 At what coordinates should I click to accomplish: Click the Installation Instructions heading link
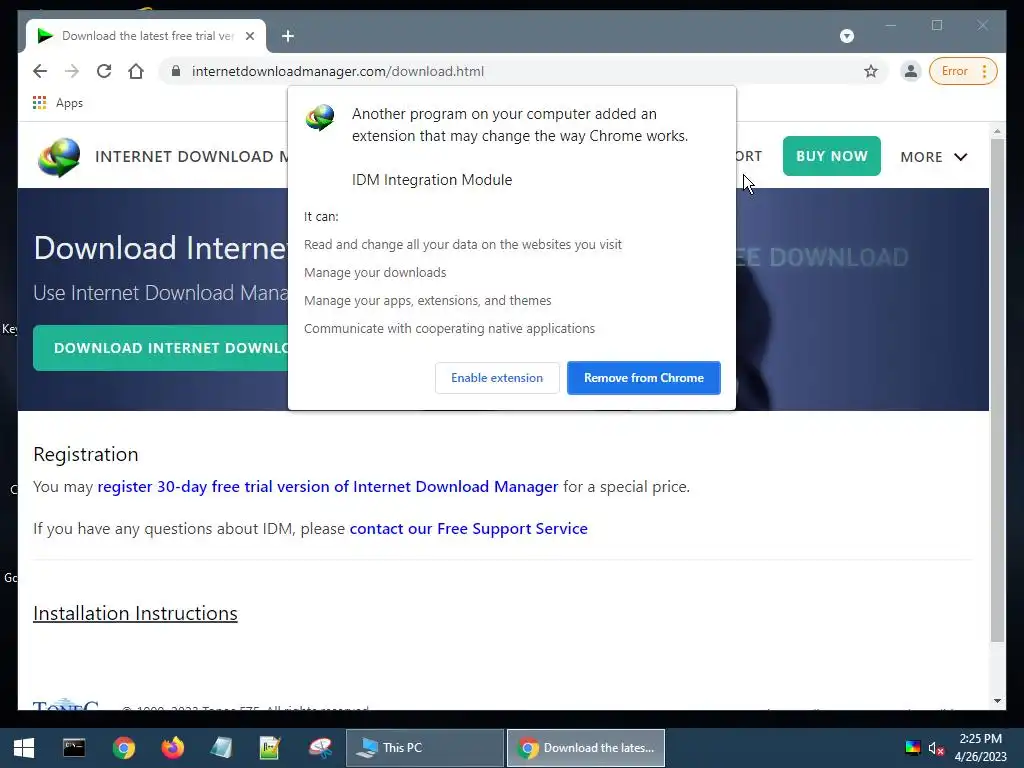135,613
